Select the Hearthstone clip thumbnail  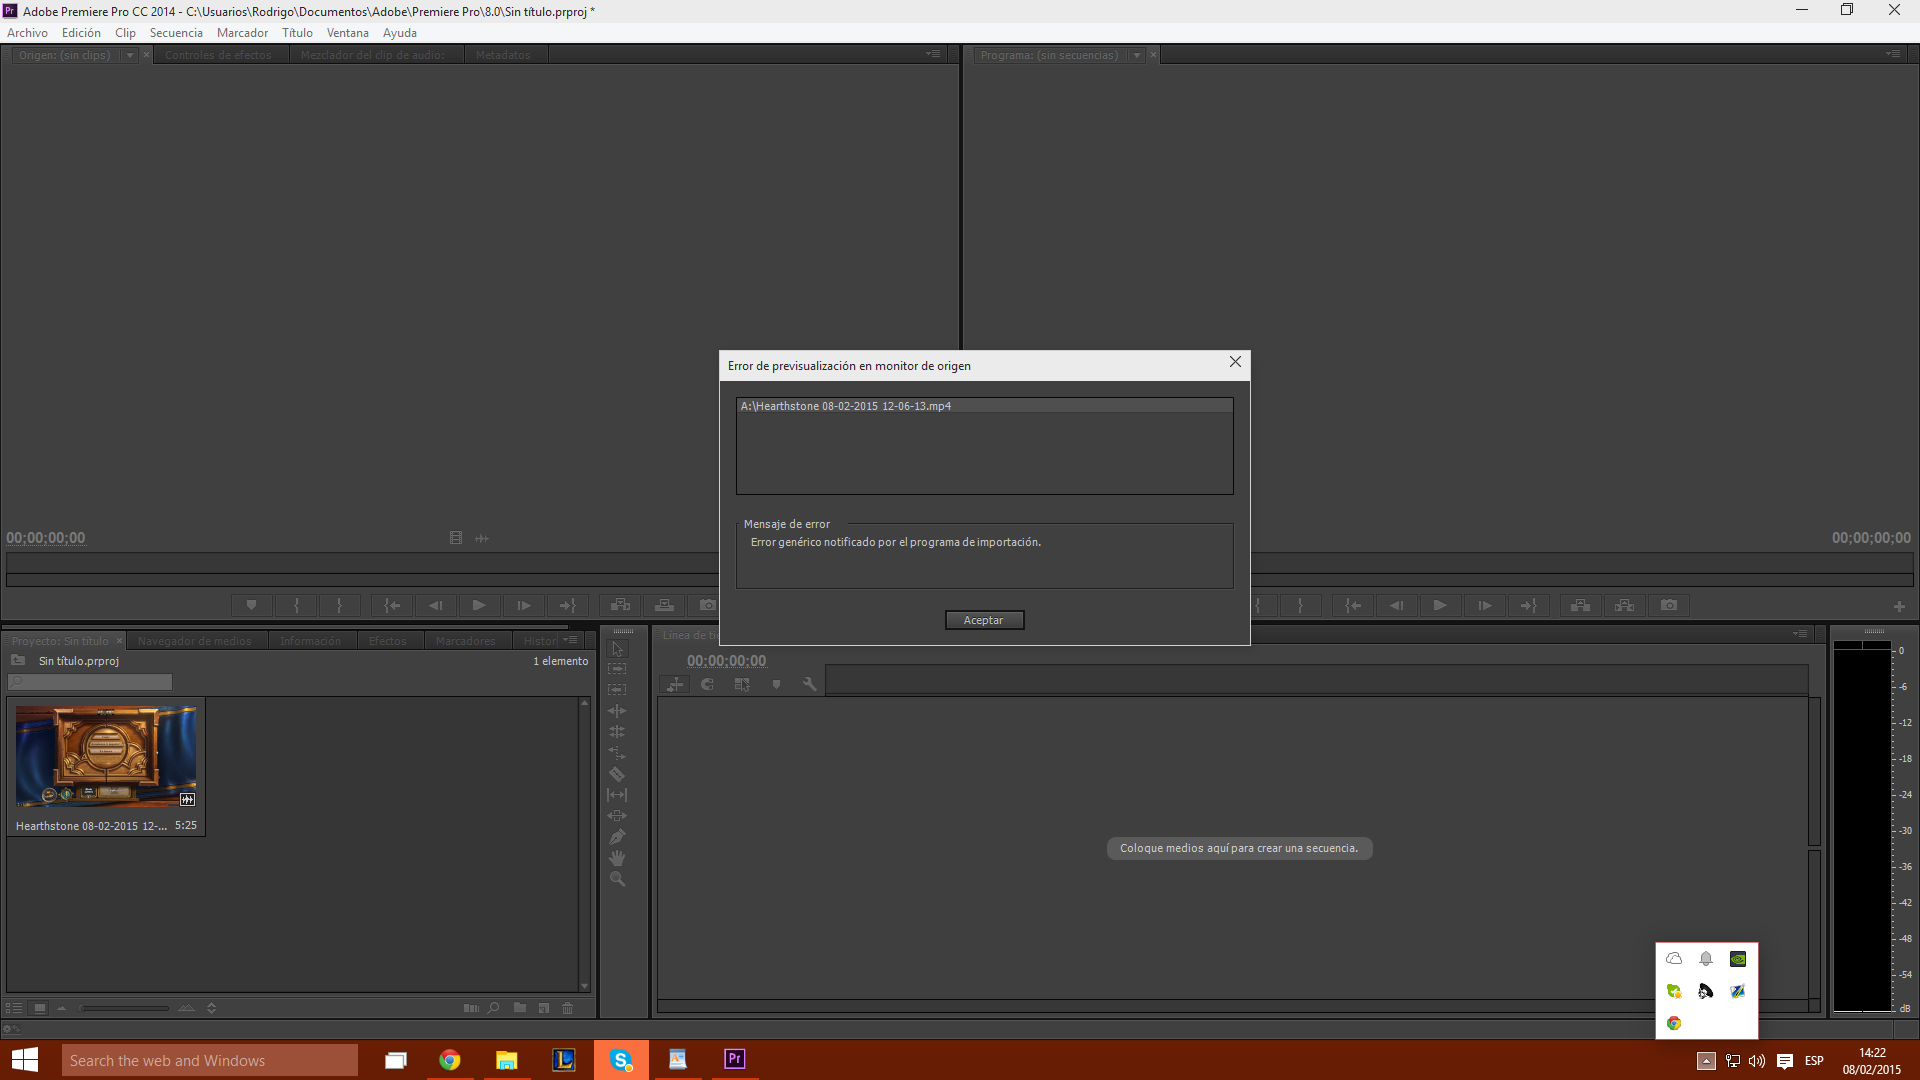pos(106,756)
